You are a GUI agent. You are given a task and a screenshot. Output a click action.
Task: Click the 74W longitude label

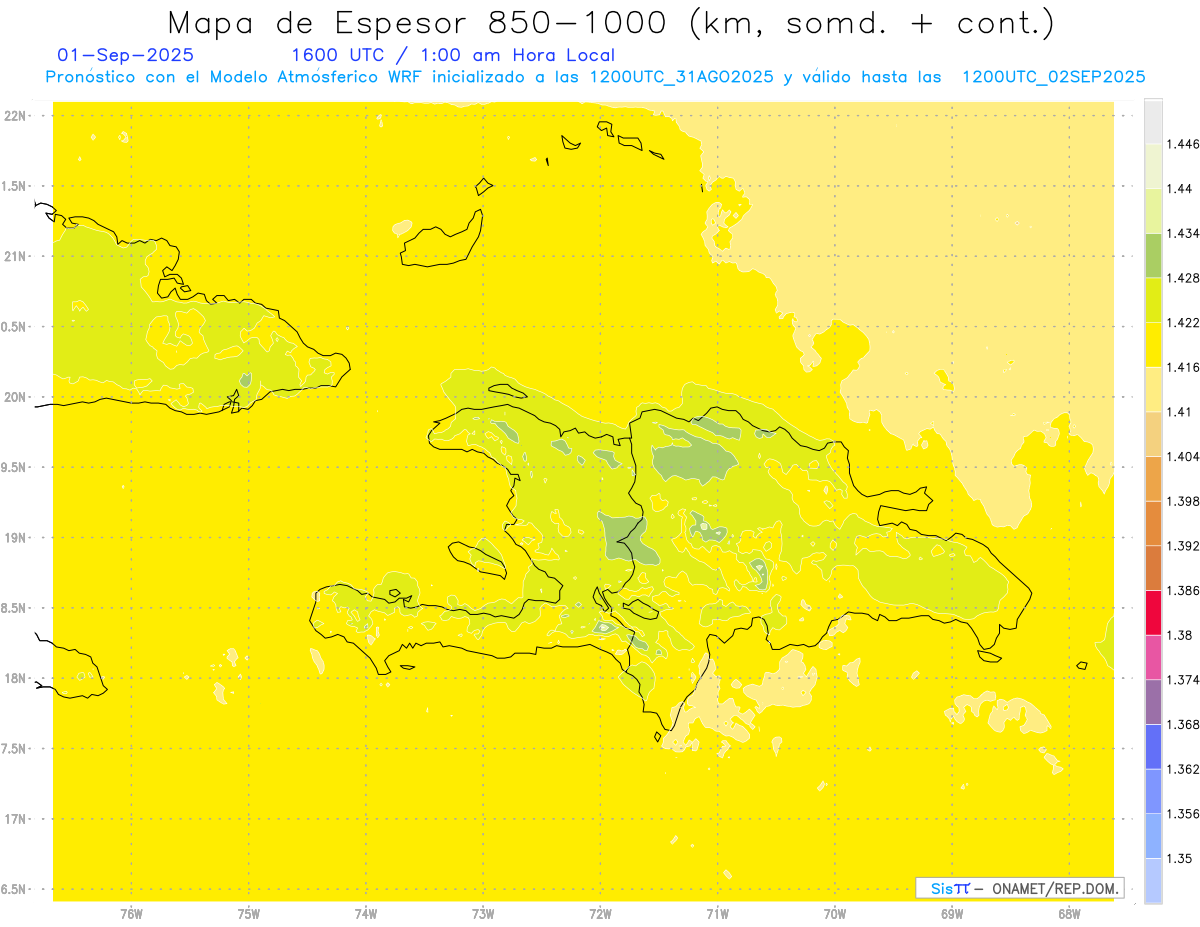click(365, 914)
